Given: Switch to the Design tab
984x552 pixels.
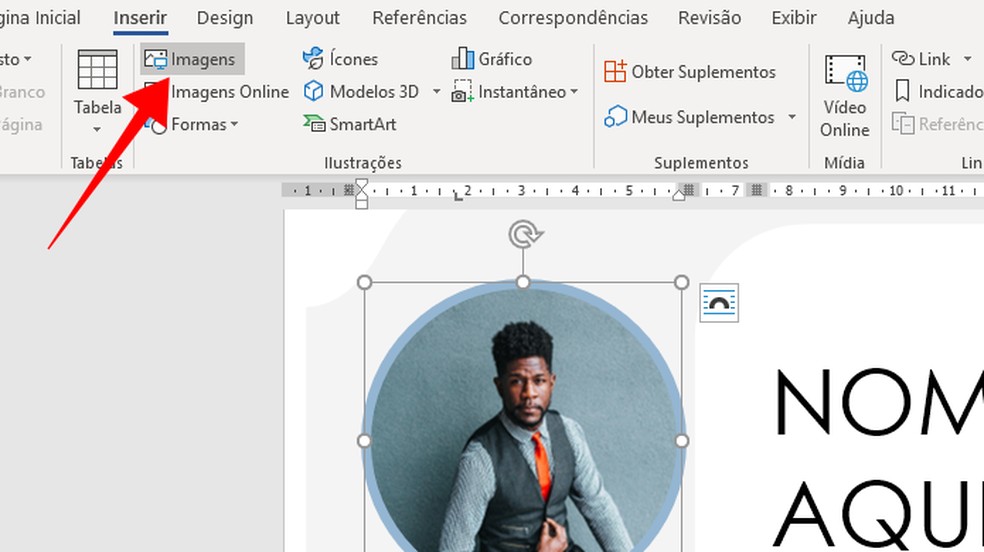Looking at the screenshot, I should (x=226, y=18).
